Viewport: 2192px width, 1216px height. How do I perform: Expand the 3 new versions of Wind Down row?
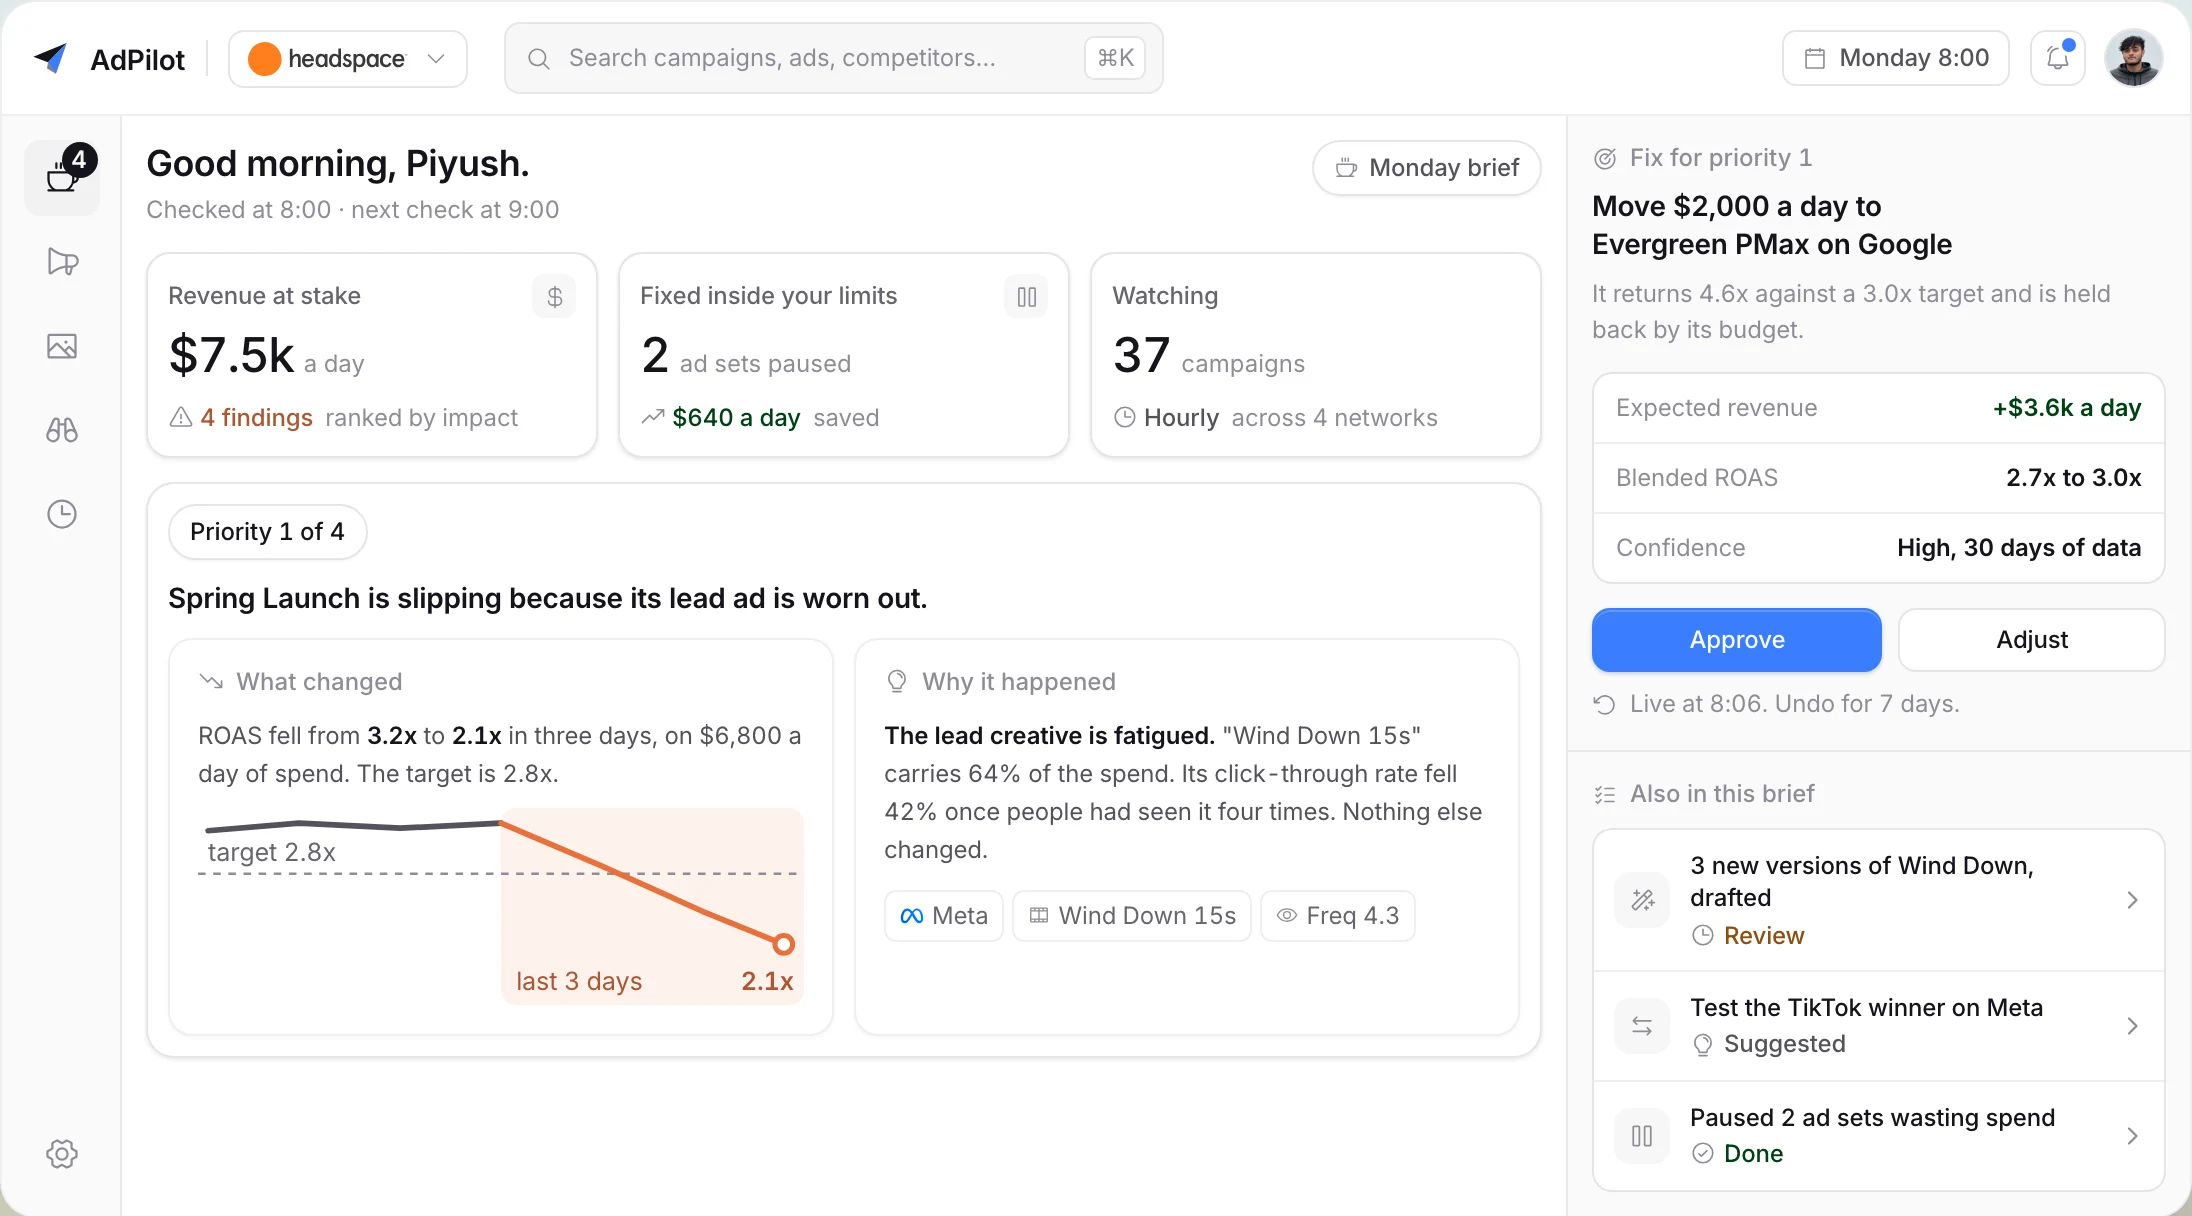(x=1878, y=900)
